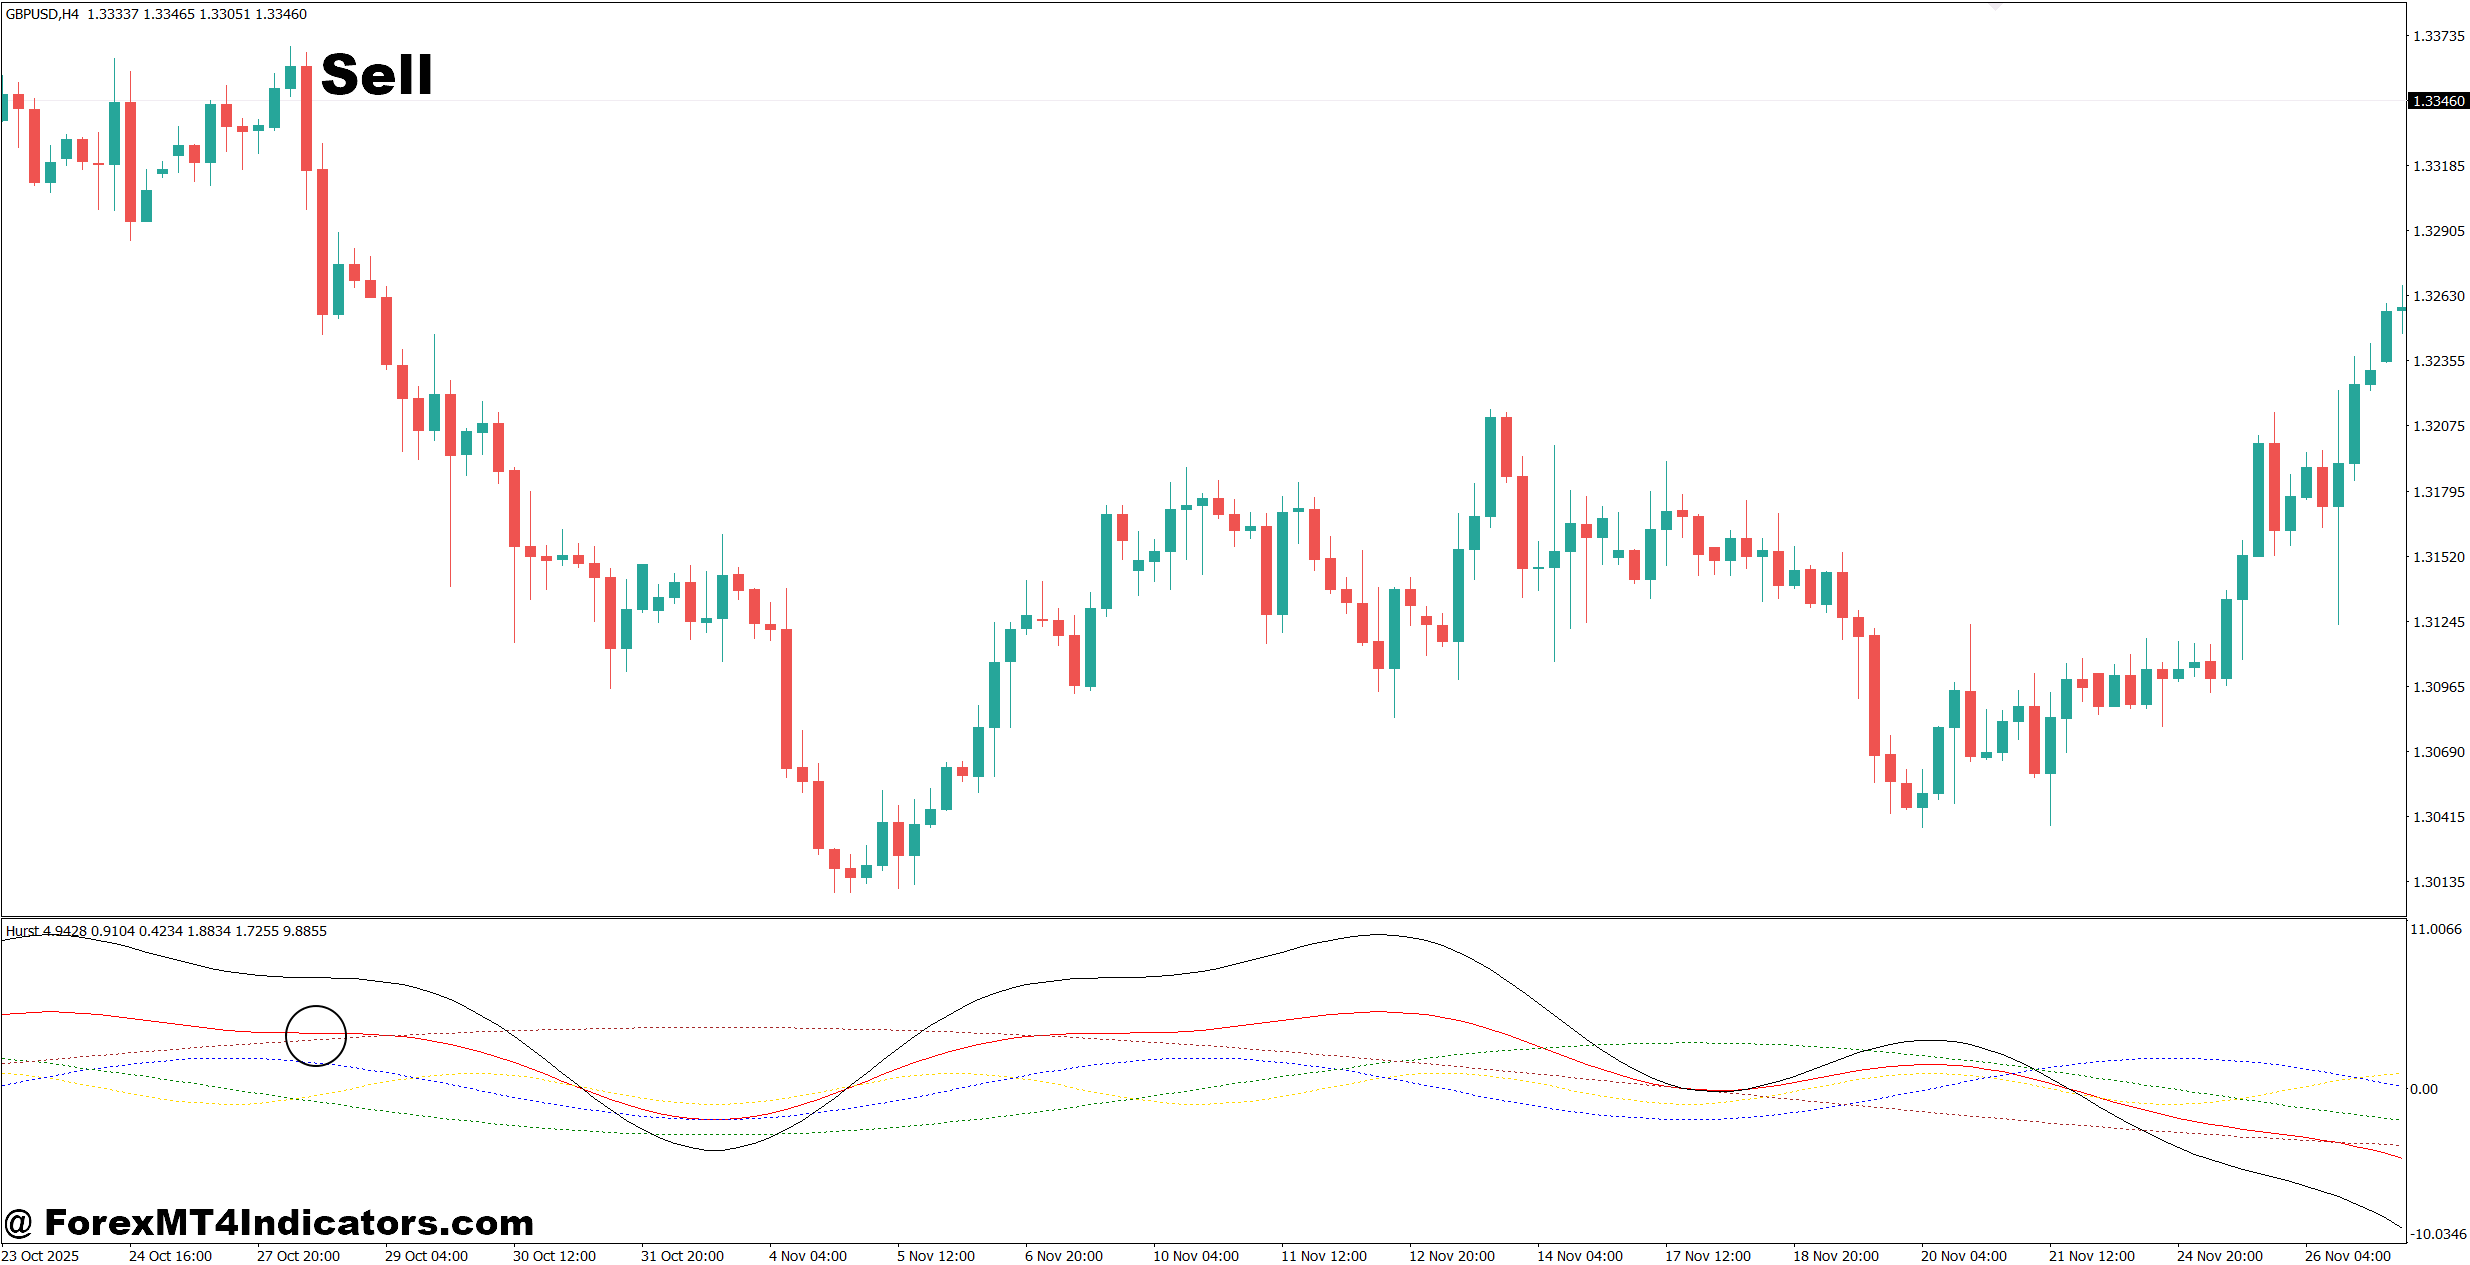
Task: Click price scale value 1.30135
Action: point(2439,882)
